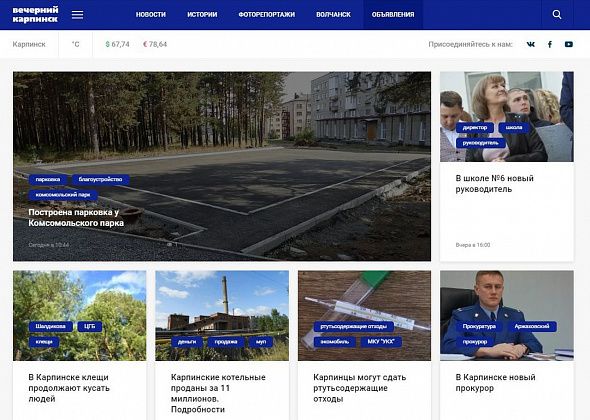Select the продажа tag
This screenshot has width=590, height=420.
(x=226, y=342)
